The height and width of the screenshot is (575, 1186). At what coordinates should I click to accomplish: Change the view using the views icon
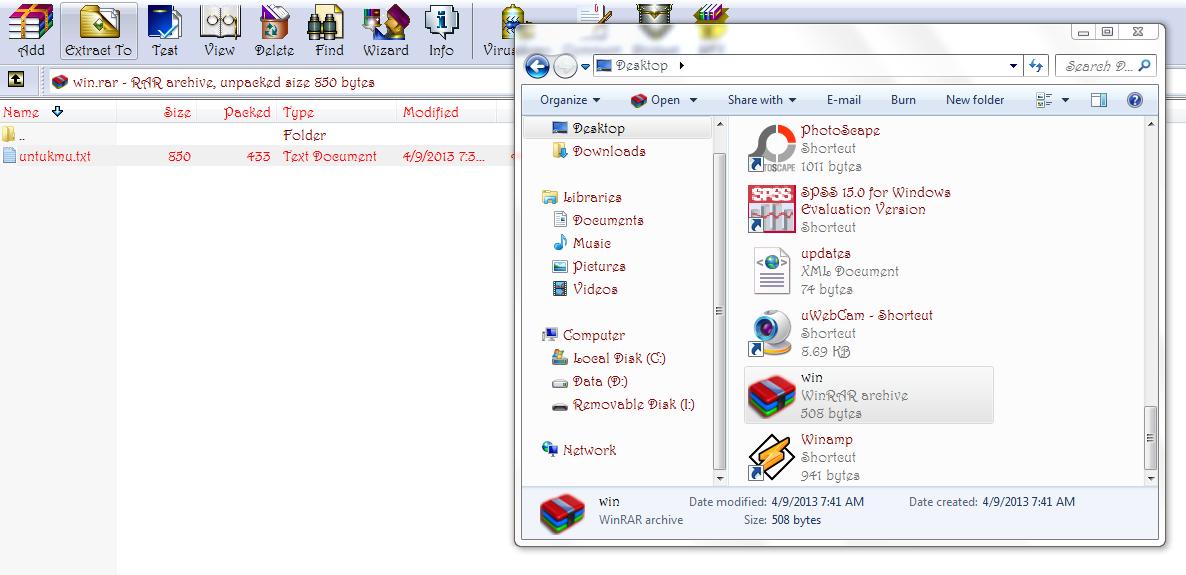(1045, 100)
